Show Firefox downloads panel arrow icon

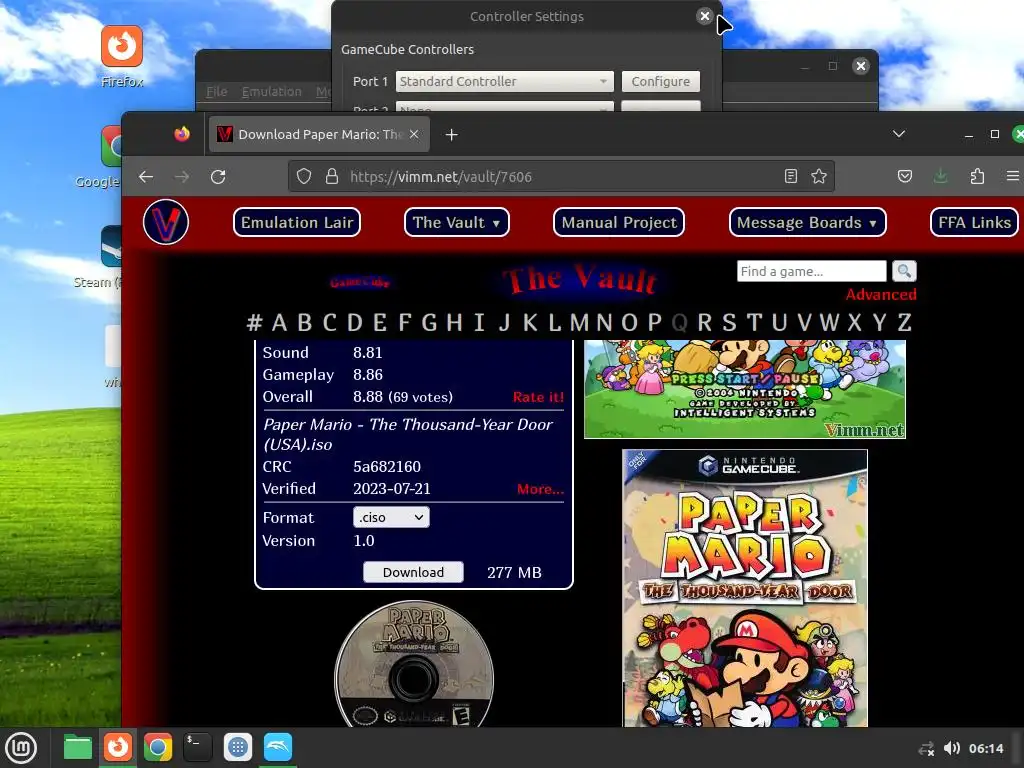940,176
